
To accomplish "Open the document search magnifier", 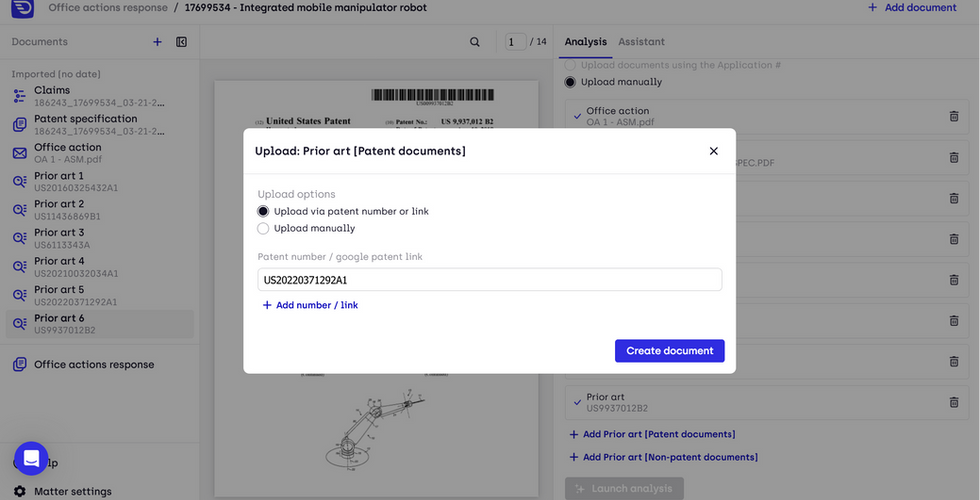I will pos(475,42).
